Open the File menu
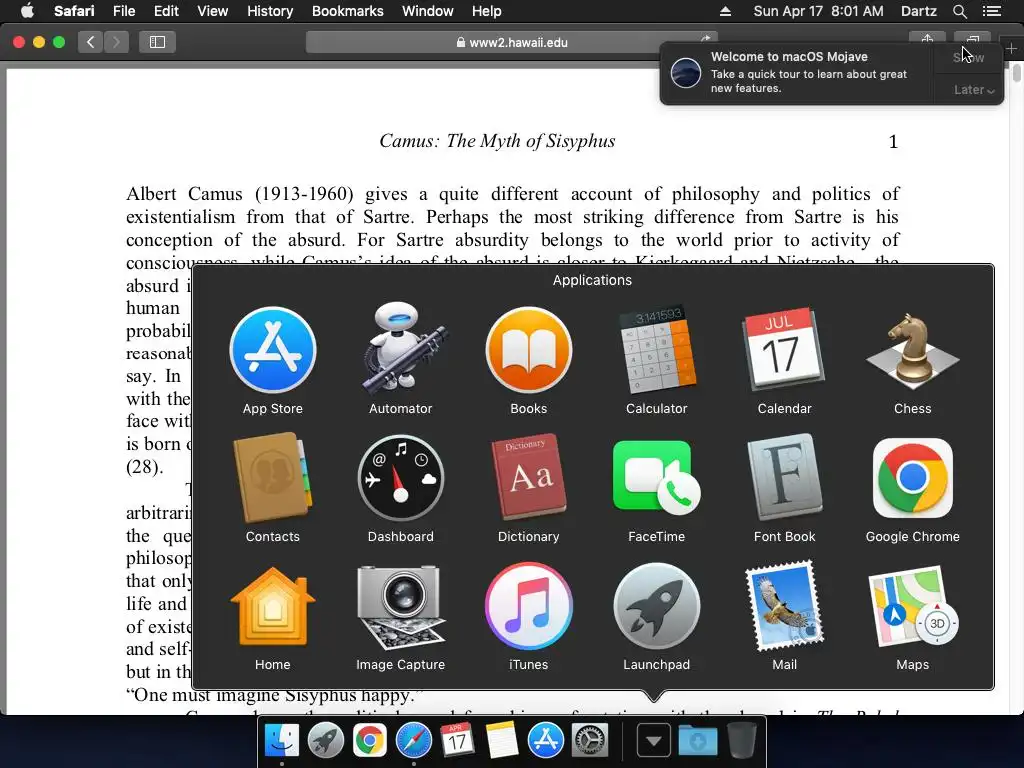 pyautogui.click(x=123, y=11)
